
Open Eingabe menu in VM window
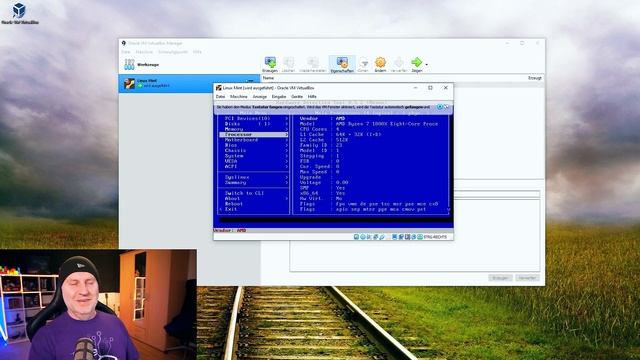click(279, 97)
